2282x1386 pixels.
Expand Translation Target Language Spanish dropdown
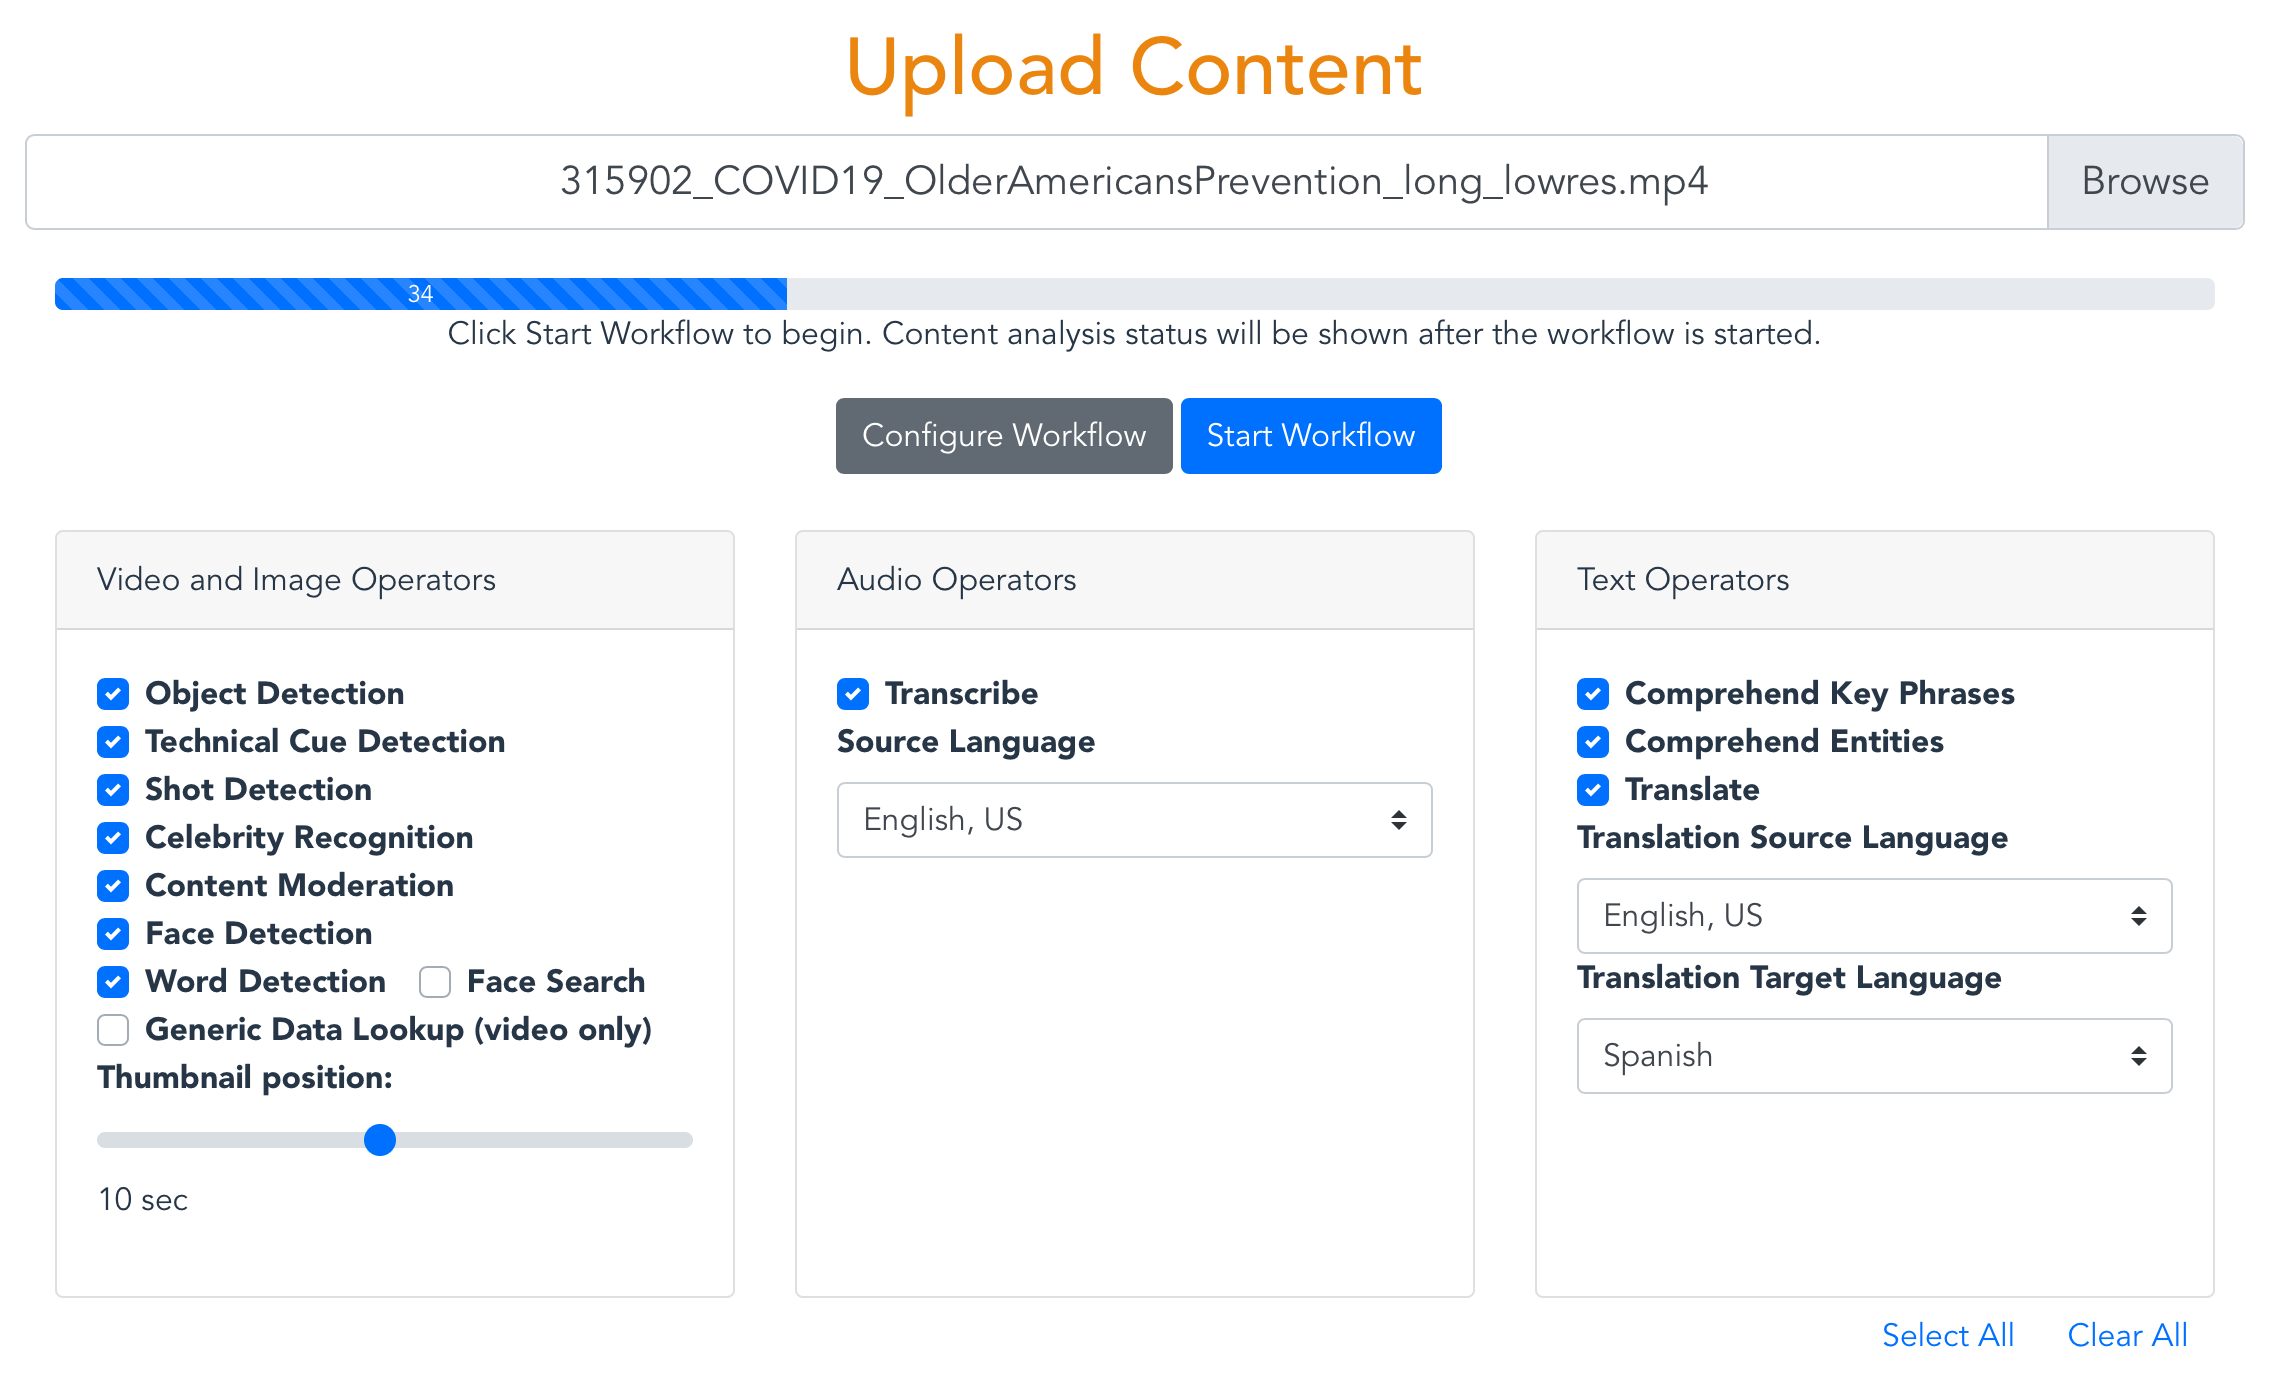[x=1874, y=1056]
